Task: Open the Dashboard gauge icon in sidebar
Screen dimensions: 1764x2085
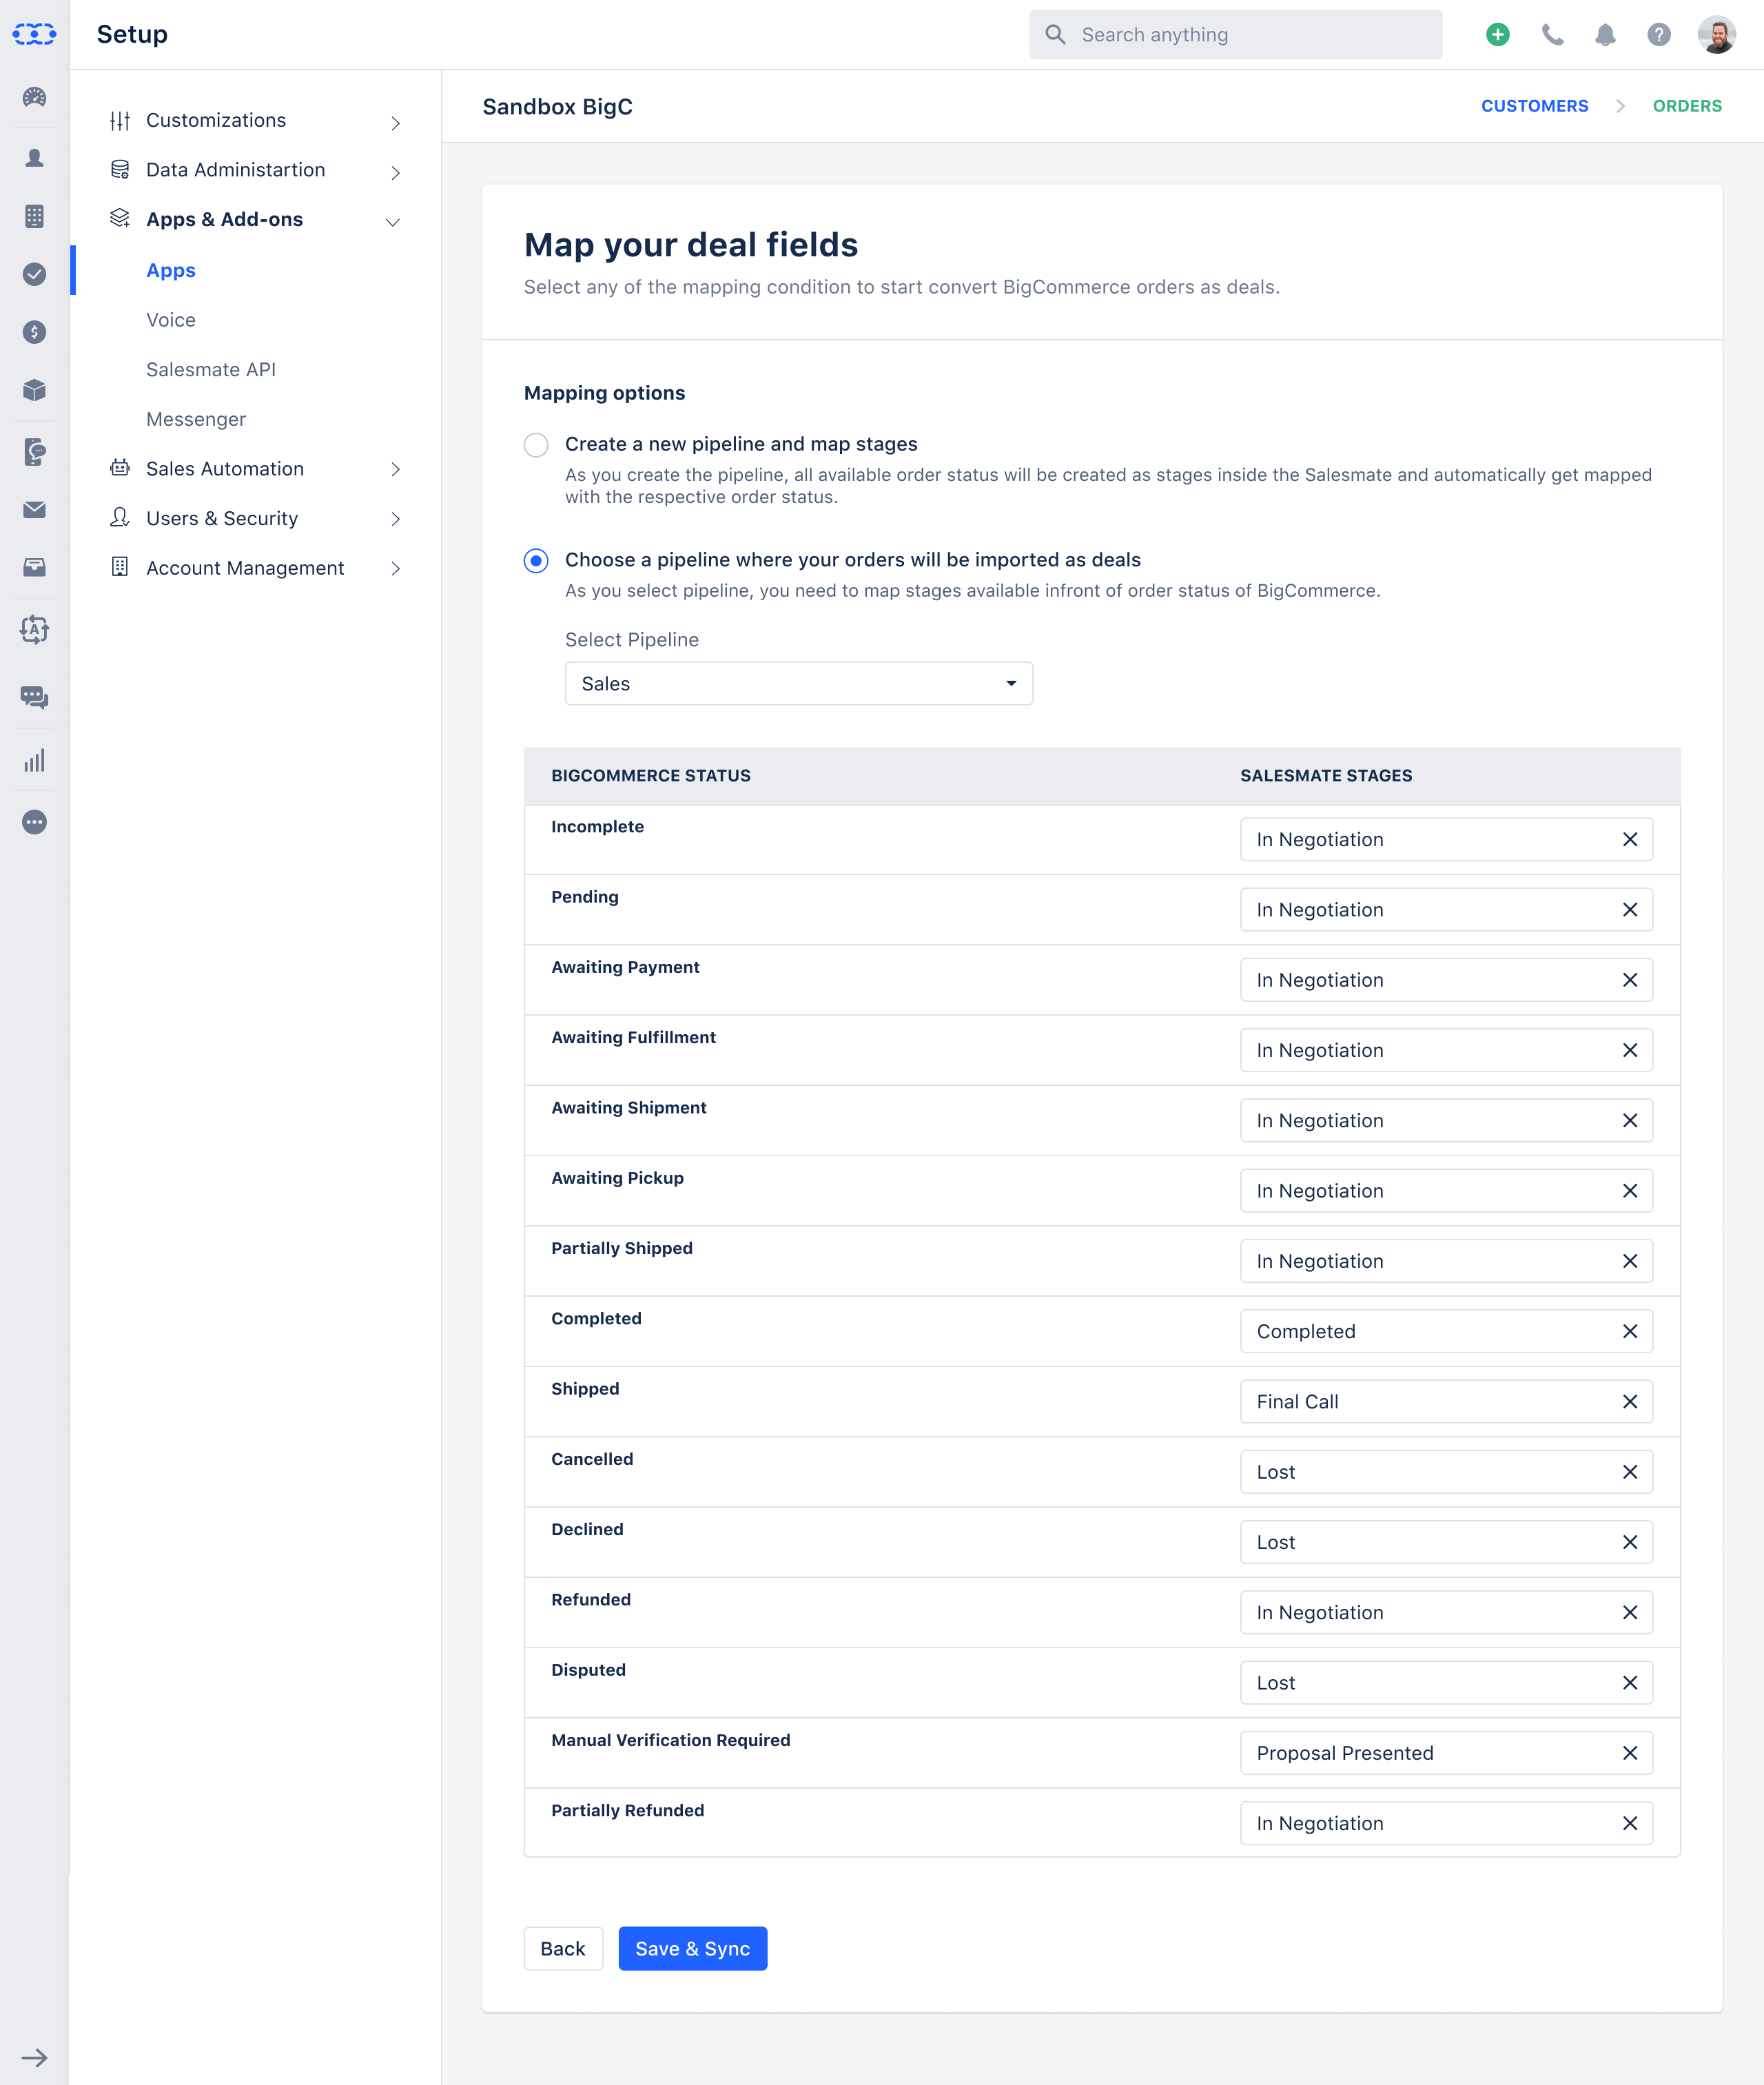Action: coord(34,97)
